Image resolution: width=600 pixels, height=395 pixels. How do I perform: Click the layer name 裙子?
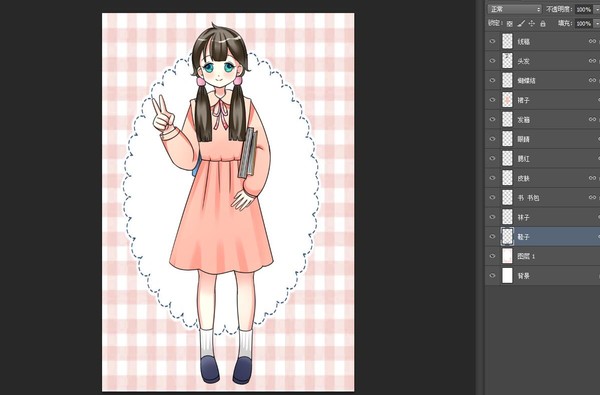pos(523,100)
